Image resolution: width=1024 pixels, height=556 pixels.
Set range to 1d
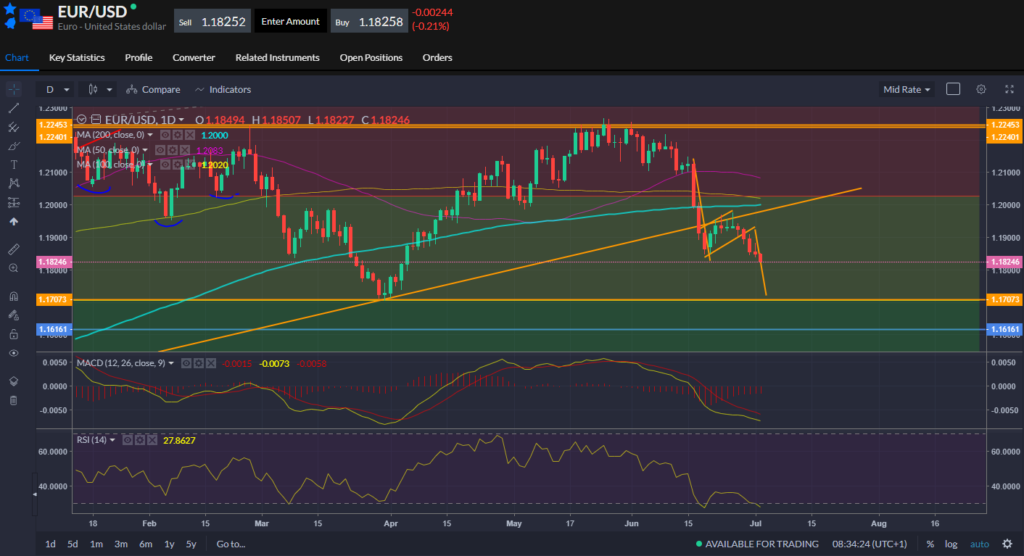50,544
